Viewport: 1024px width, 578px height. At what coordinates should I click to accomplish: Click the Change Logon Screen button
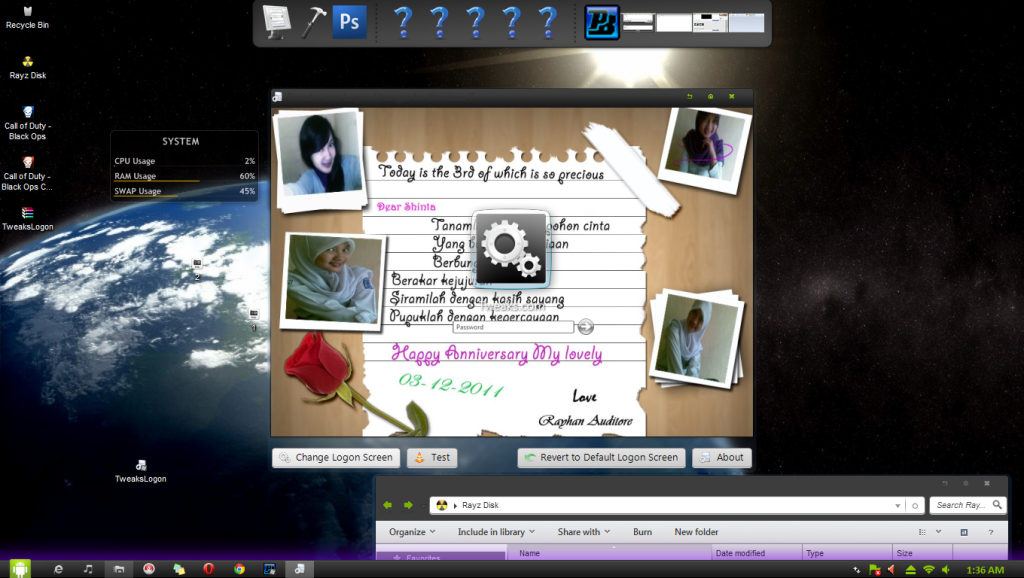click(x=336, y=457)
